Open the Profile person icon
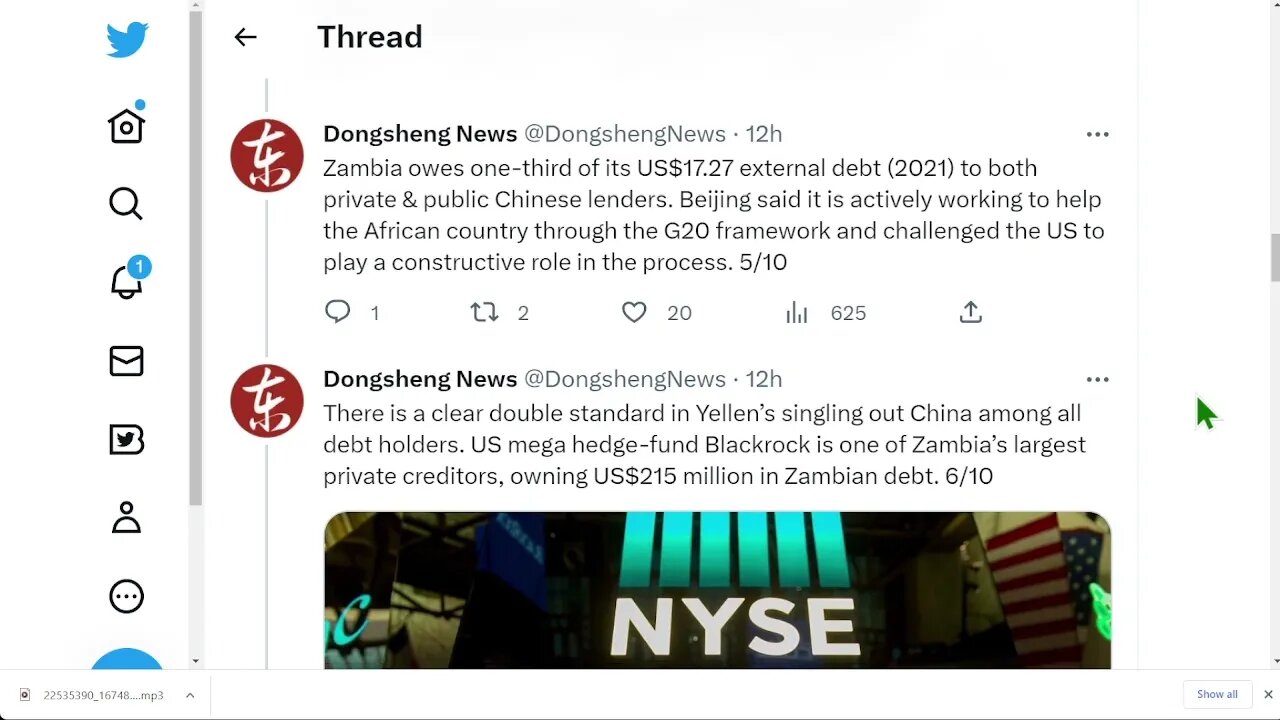The width and height of the screenshot is (1280, 720). (x=127, y=518)
